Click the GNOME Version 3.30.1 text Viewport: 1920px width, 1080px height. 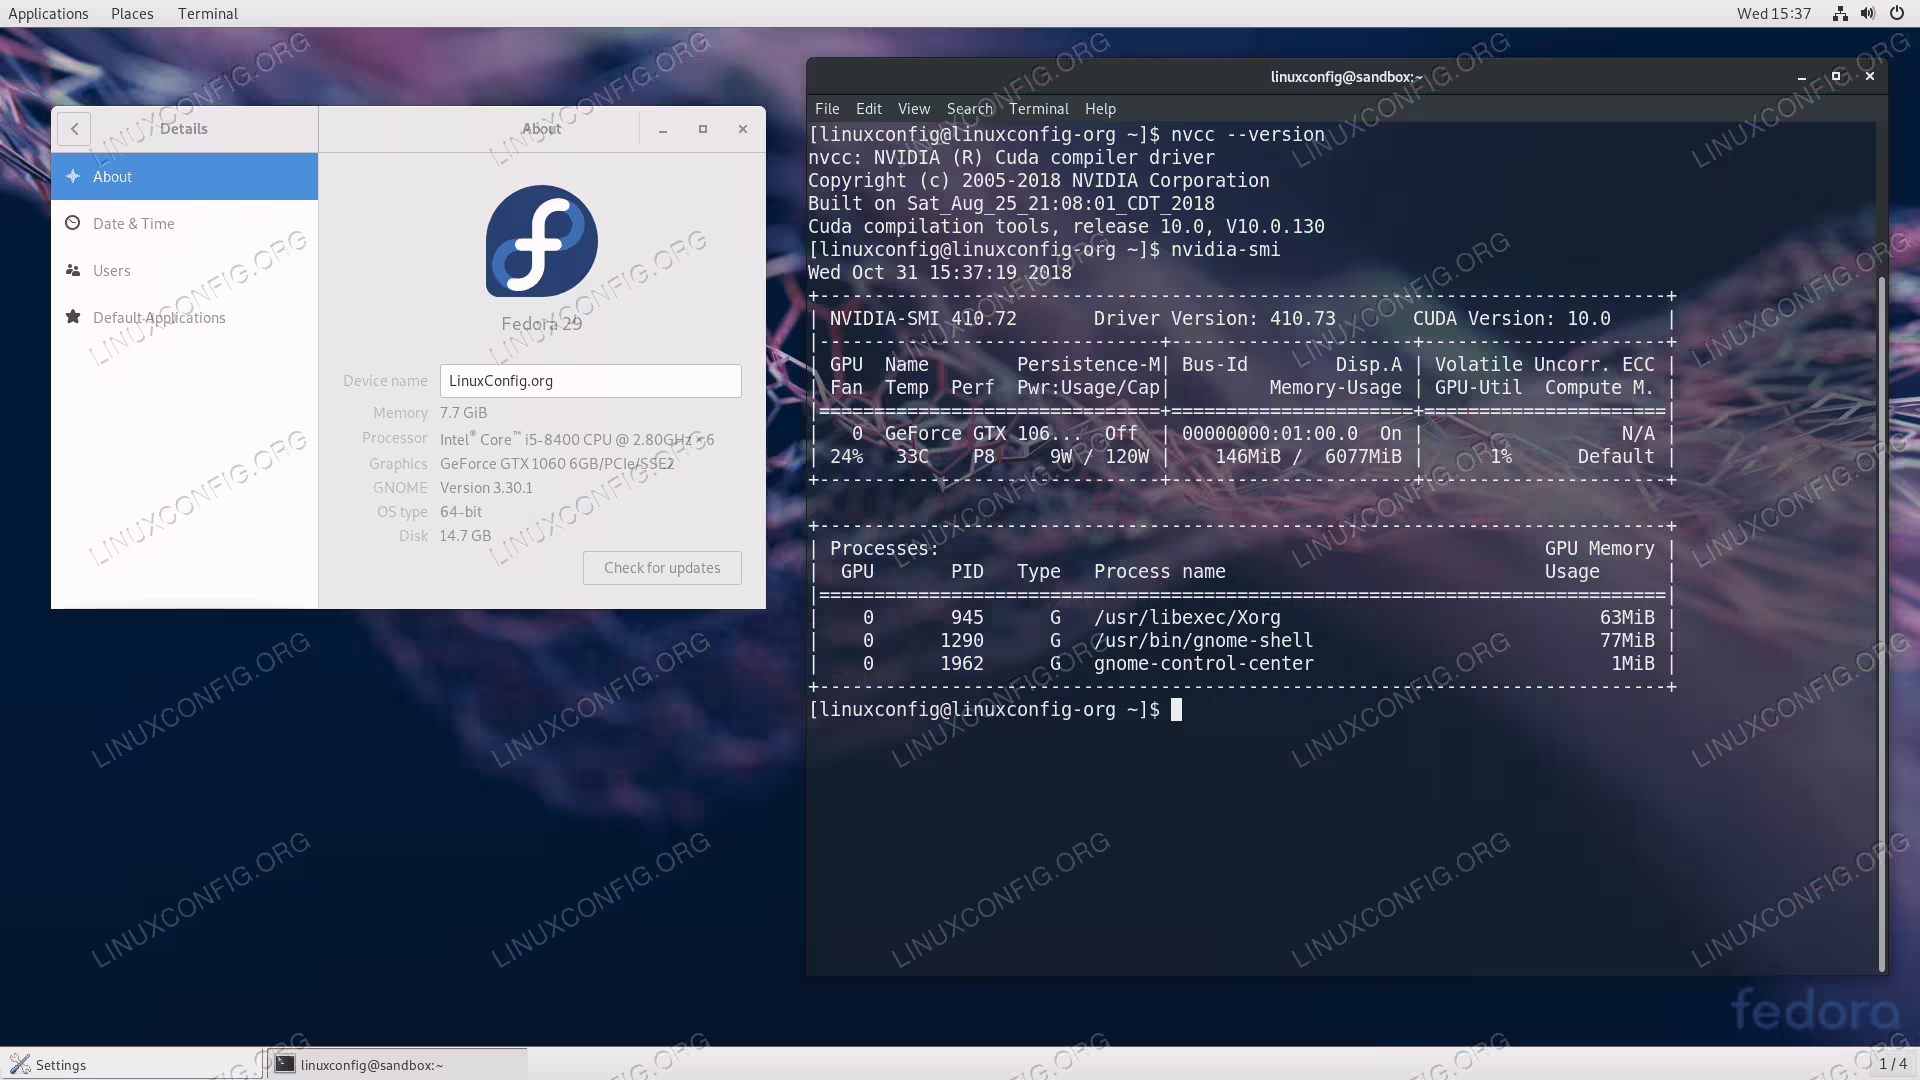pos(486,488)
